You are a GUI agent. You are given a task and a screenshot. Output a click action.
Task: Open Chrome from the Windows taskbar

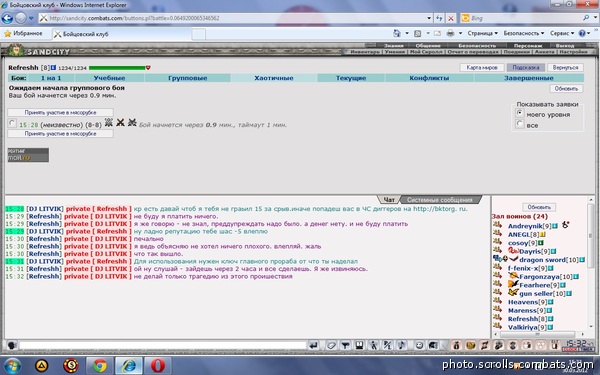(x=100, y=365)
